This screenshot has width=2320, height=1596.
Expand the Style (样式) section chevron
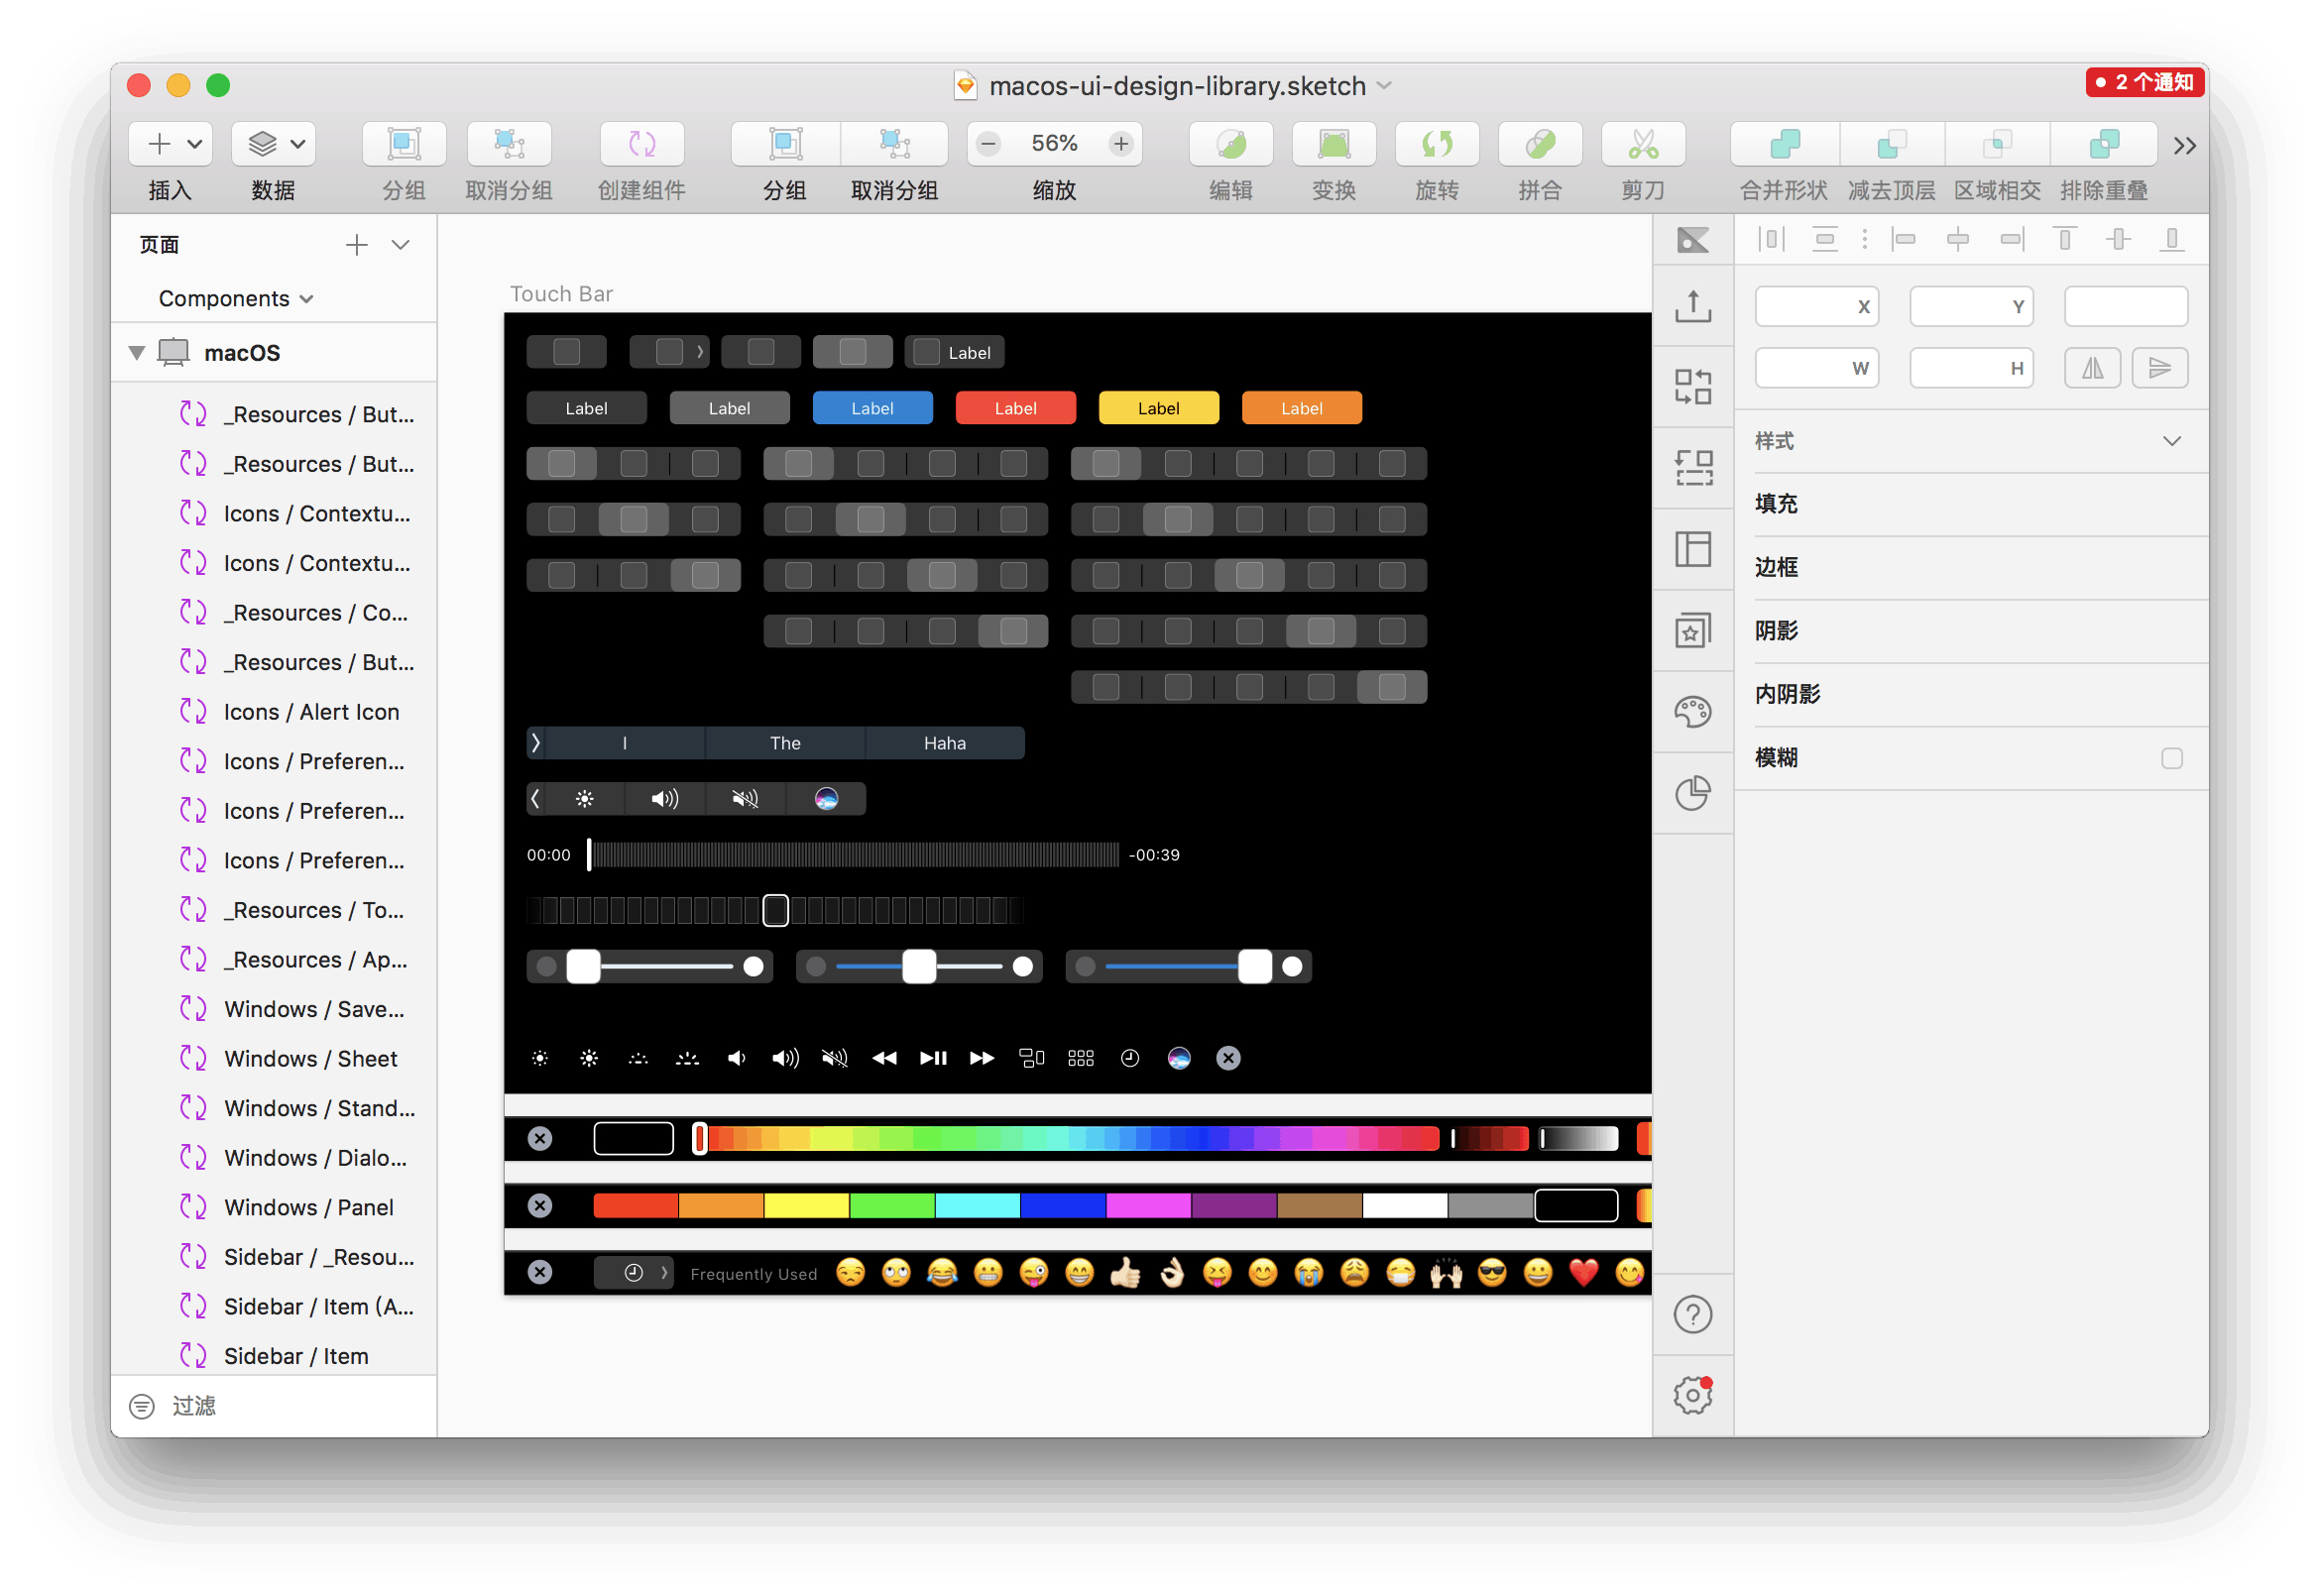pos(2171,441)
